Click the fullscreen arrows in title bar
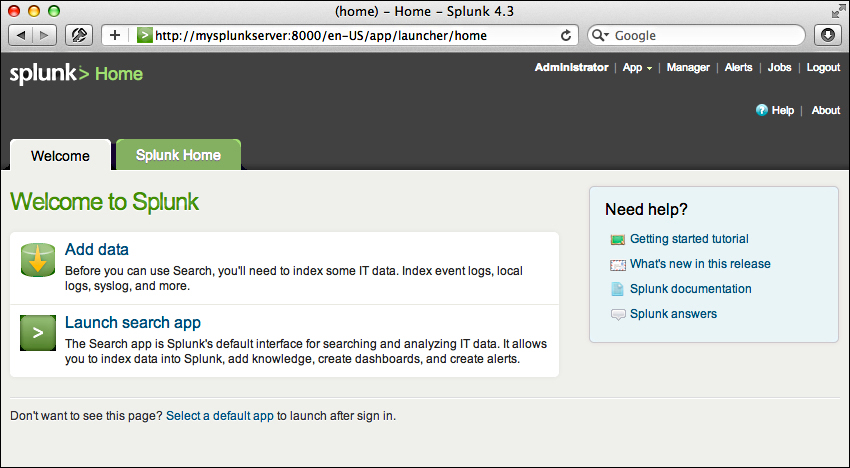850x468 pixels. click(838, 11)
